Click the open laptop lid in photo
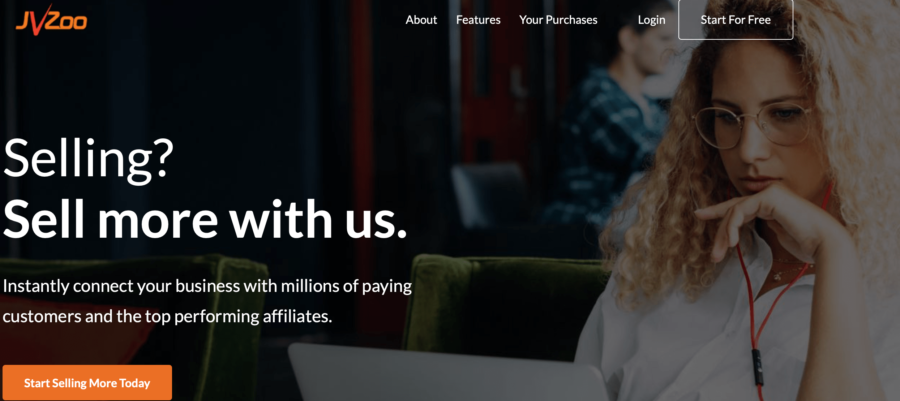This screenshot has width=900, height=401. point(448,372)
